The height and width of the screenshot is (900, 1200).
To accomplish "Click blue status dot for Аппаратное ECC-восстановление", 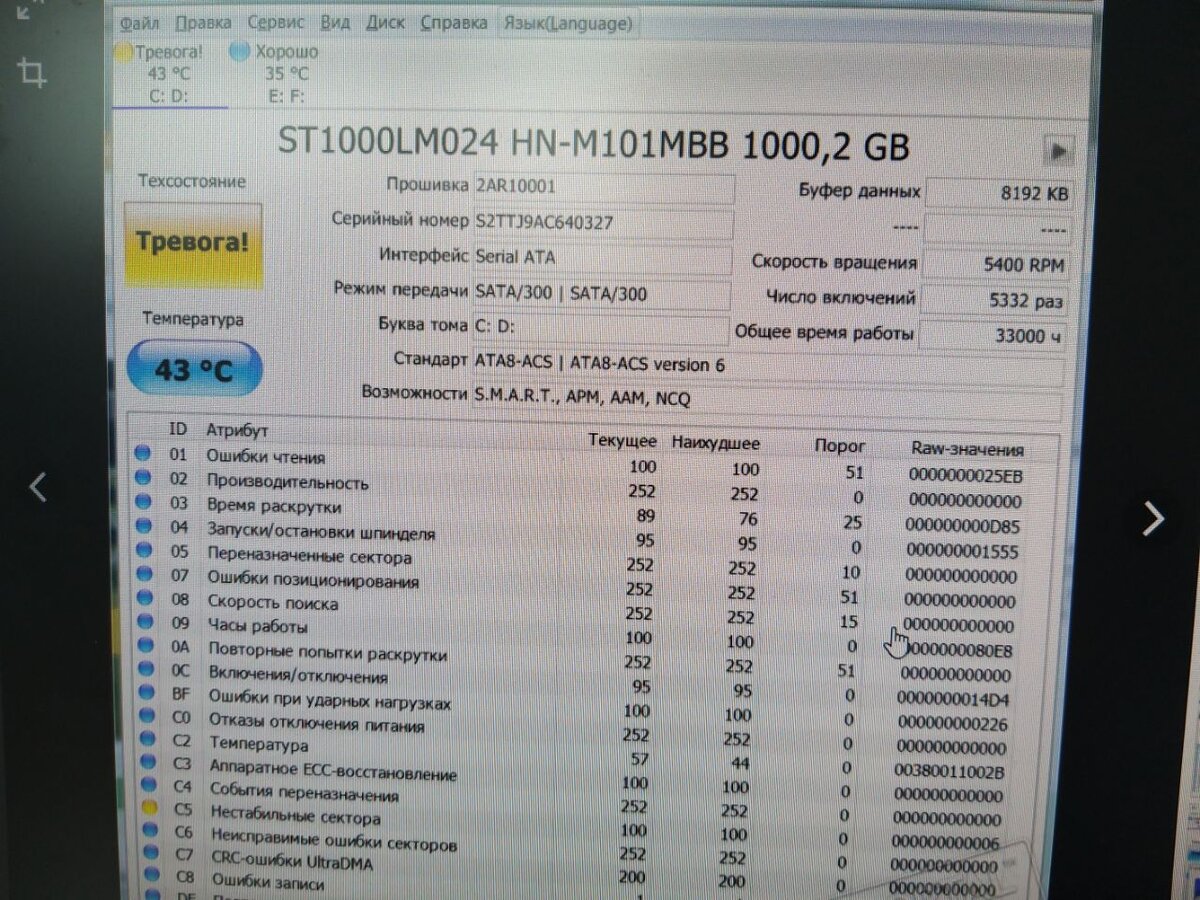I will click(x=149, y=762).
